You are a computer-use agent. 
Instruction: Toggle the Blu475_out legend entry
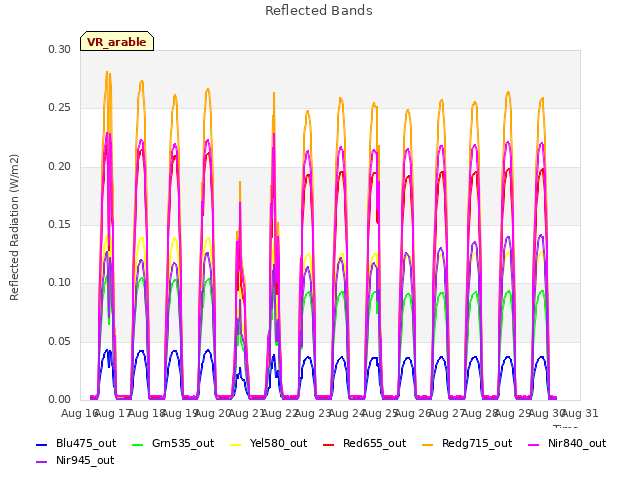pos(76,444)
